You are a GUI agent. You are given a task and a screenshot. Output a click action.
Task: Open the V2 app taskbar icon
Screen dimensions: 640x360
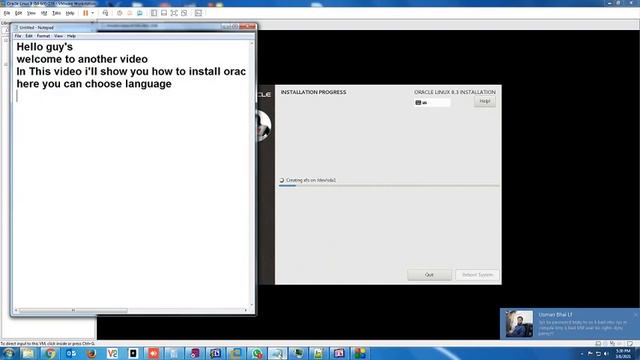point(112,353)
